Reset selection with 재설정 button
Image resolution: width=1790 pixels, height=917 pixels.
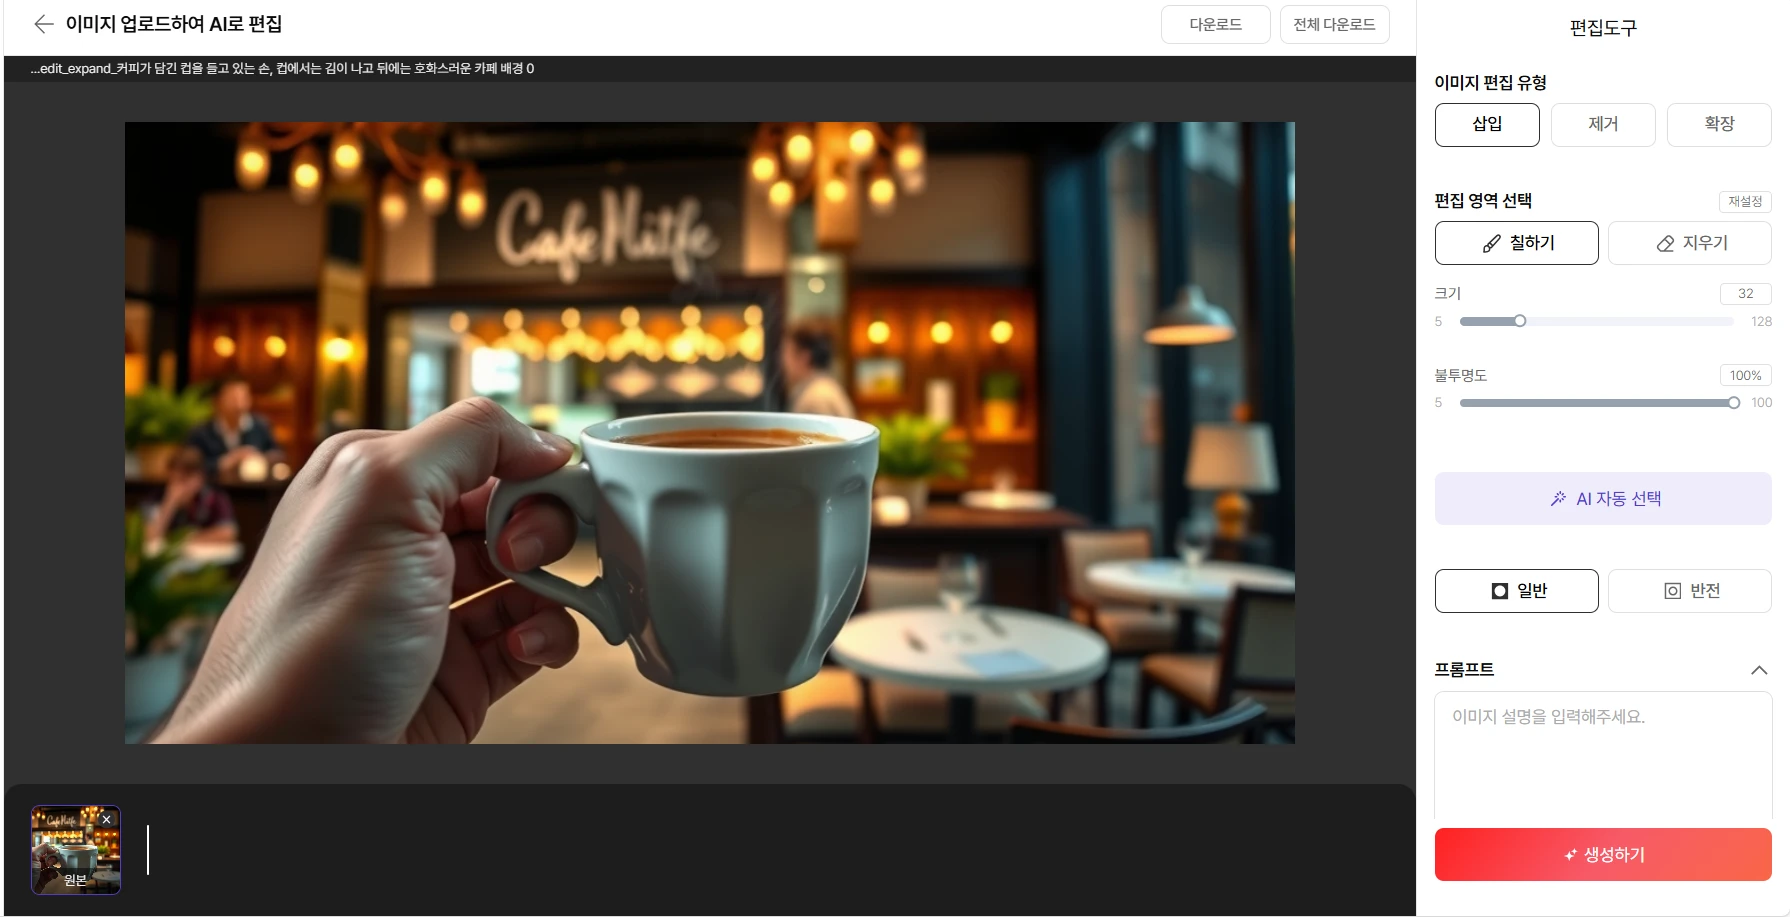1745,202
